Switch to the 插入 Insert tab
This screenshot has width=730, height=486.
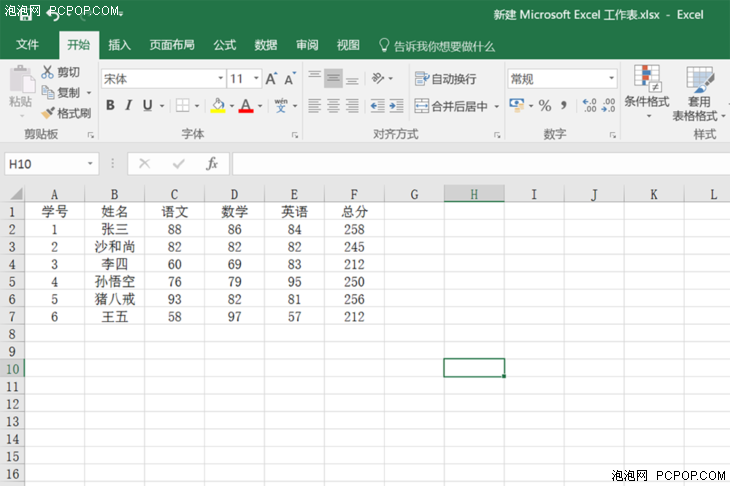click(x=120, y=45)
